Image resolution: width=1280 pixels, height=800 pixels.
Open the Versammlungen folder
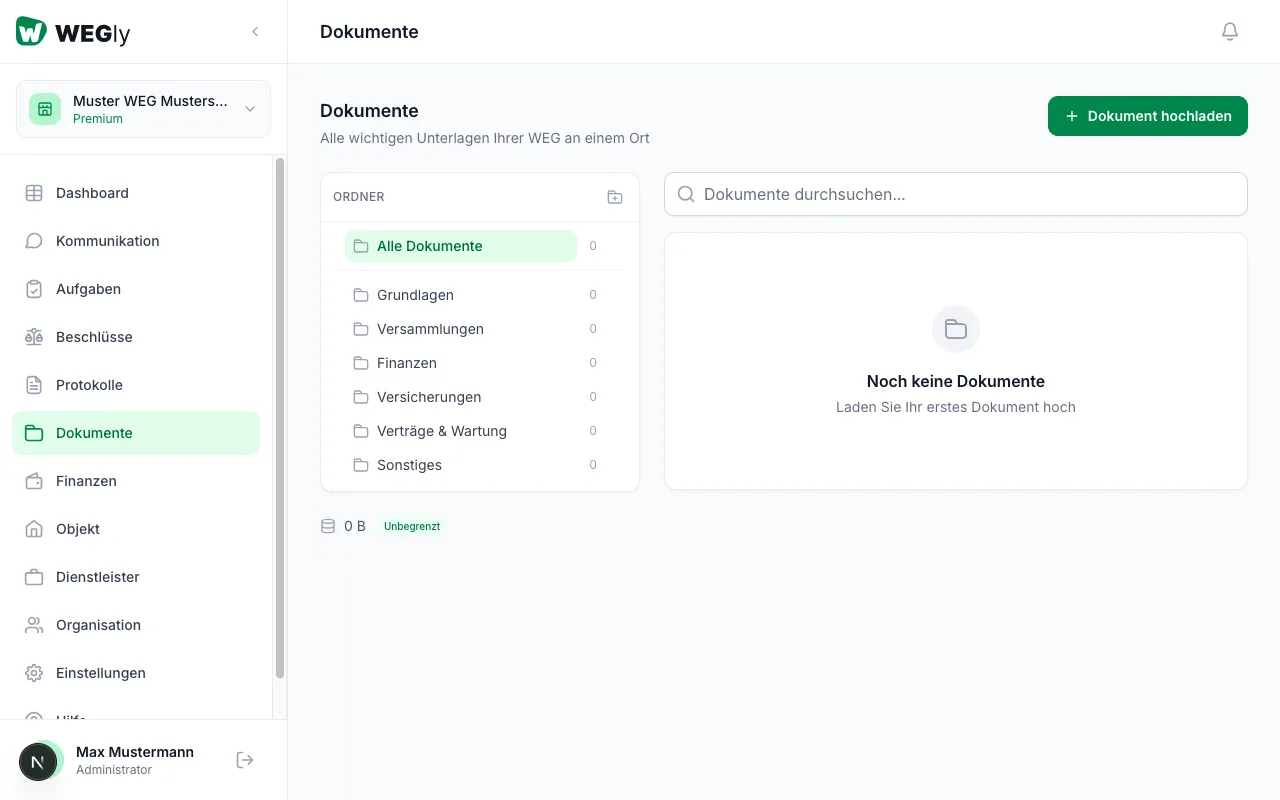pyautogui.click(x=430, y=329)
